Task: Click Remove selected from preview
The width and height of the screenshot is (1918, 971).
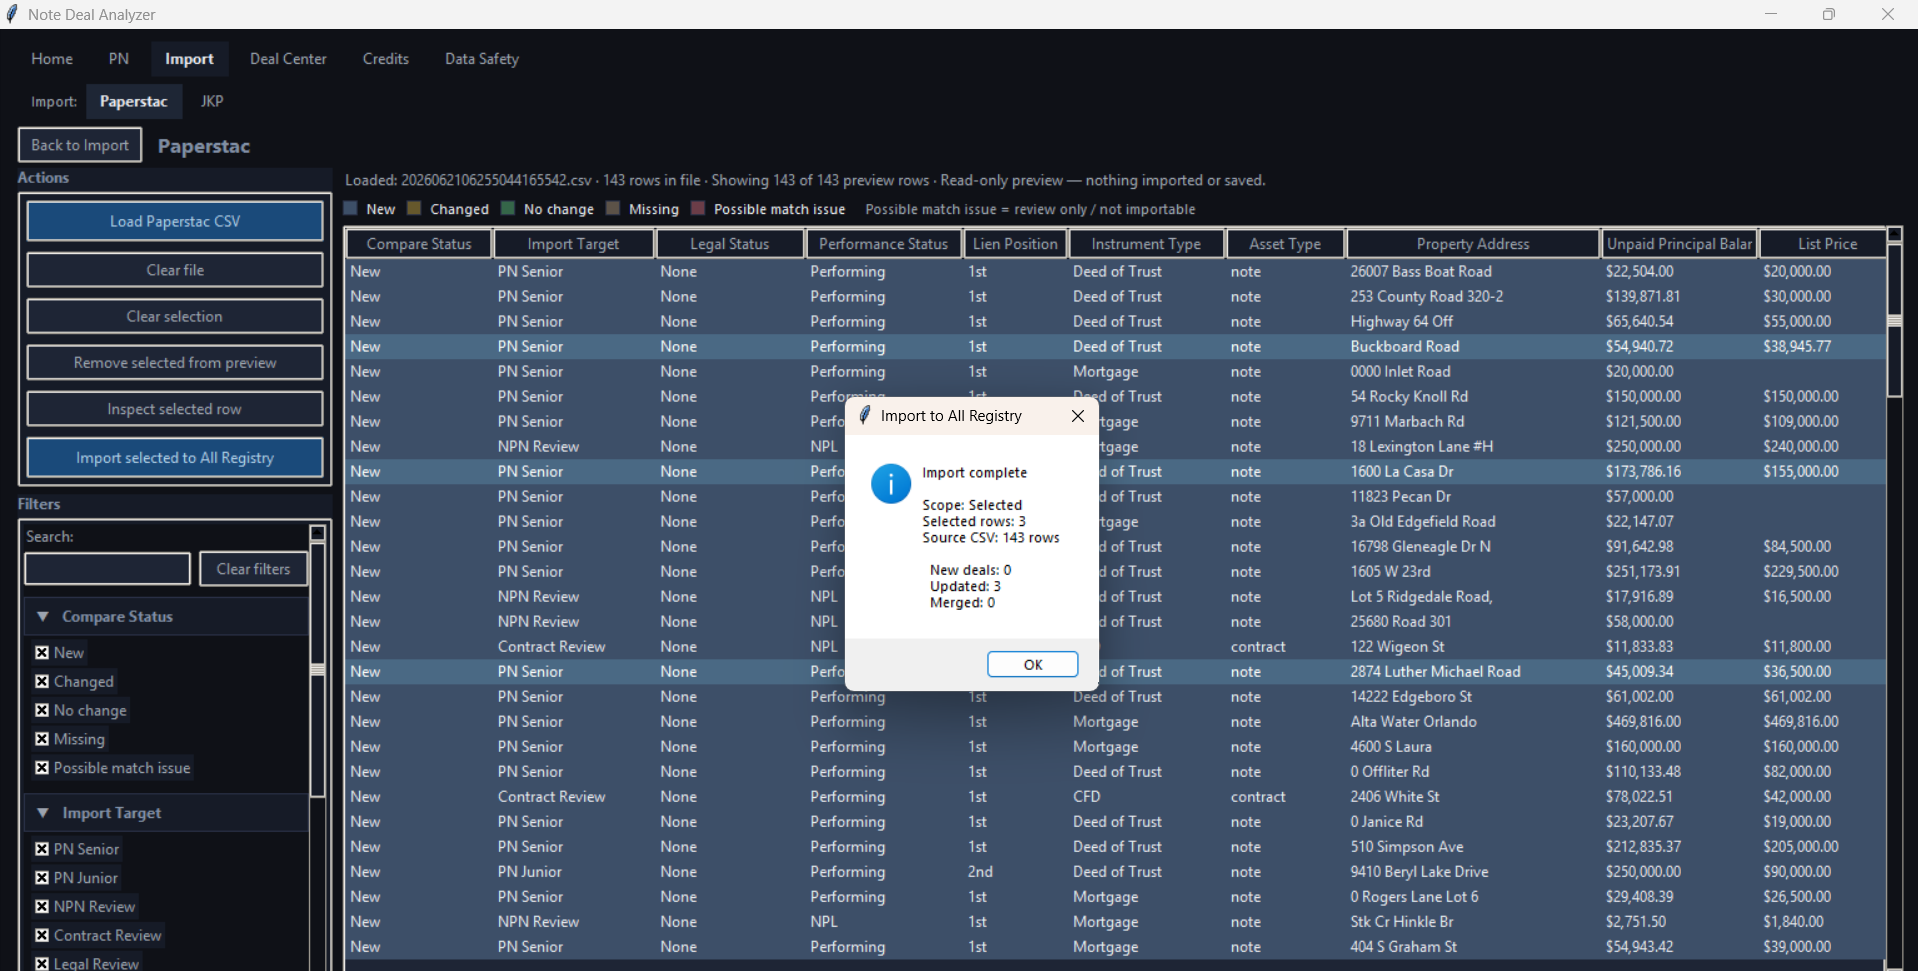Action: (175, 362)
